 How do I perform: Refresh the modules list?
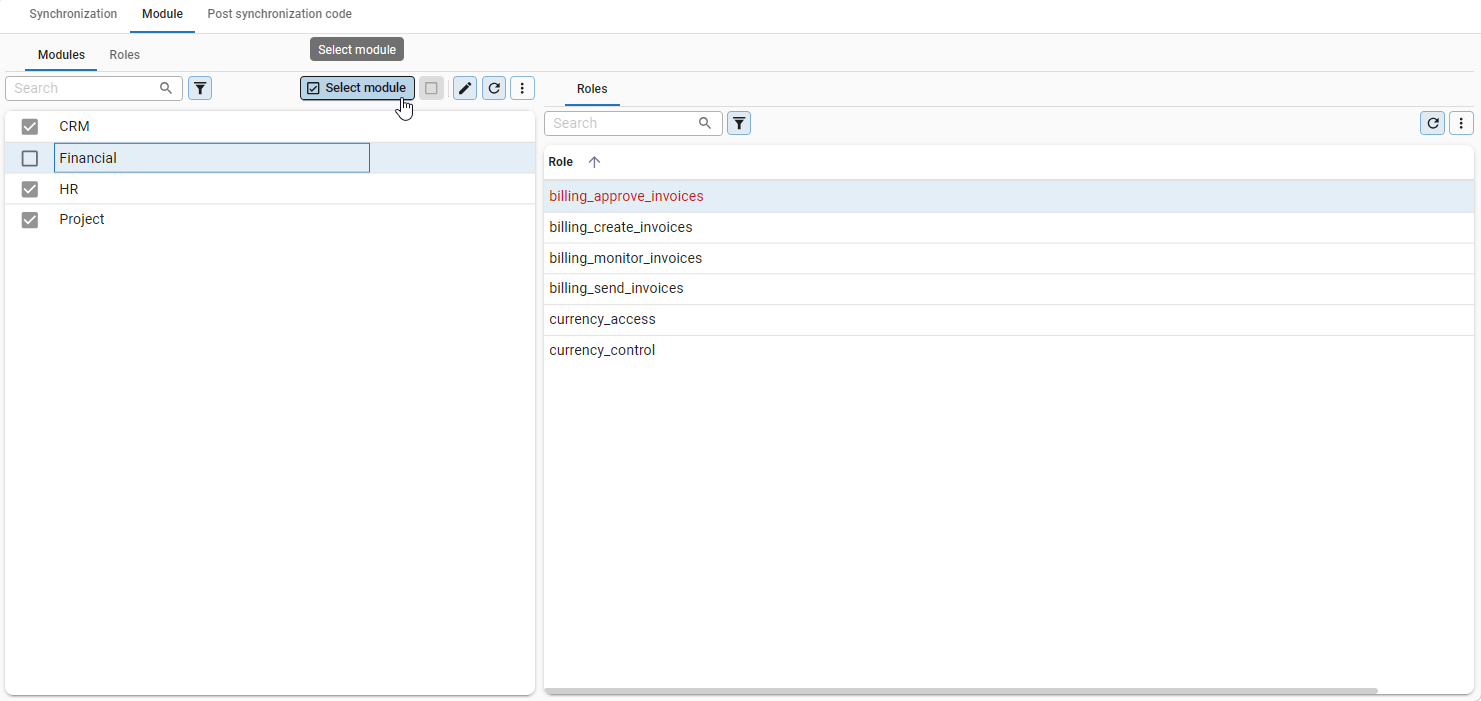493,88
